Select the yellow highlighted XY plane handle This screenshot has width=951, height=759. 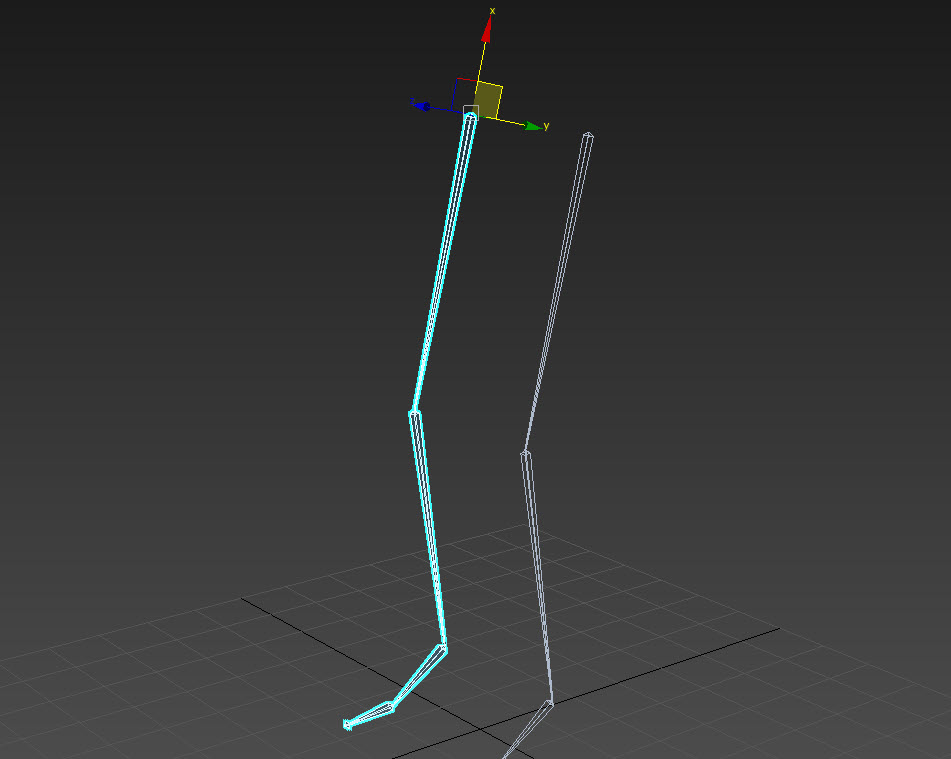tap(488, 100)
